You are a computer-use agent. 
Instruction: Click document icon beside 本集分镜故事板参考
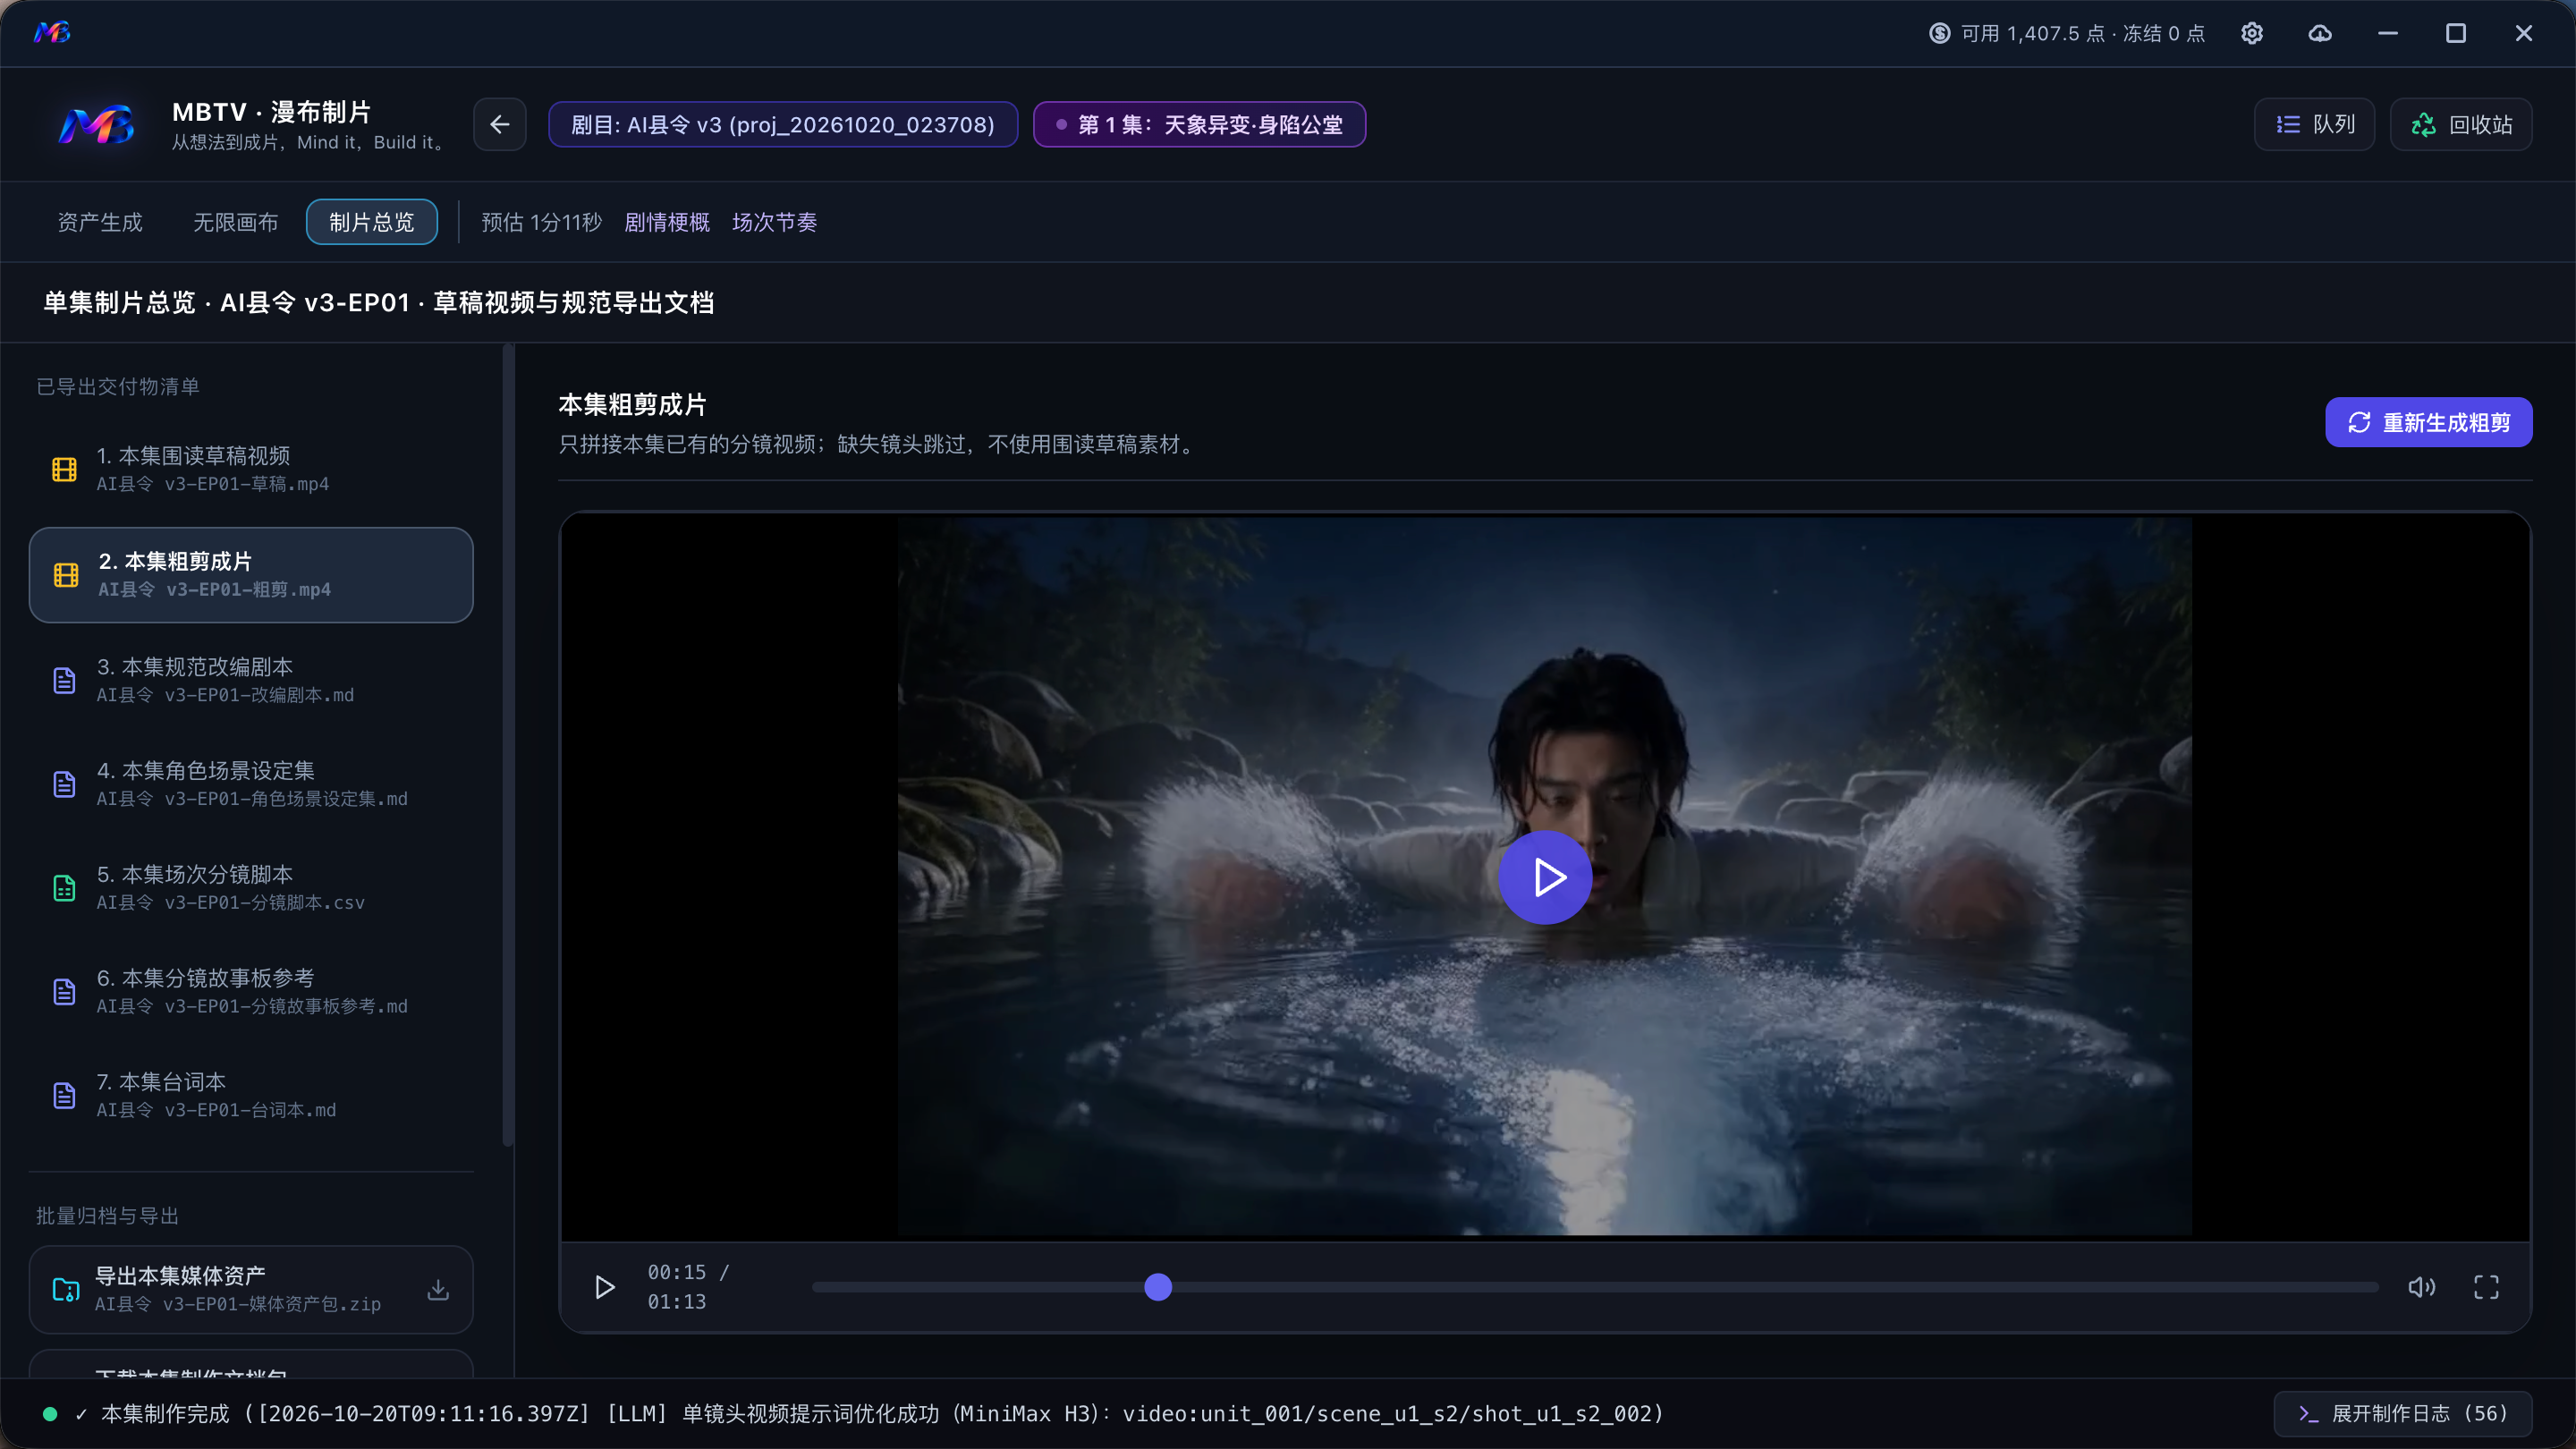64,993
